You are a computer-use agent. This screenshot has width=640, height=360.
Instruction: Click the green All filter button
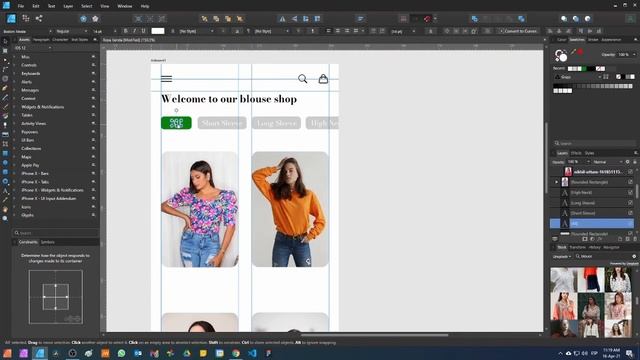[x=176, y=123]
